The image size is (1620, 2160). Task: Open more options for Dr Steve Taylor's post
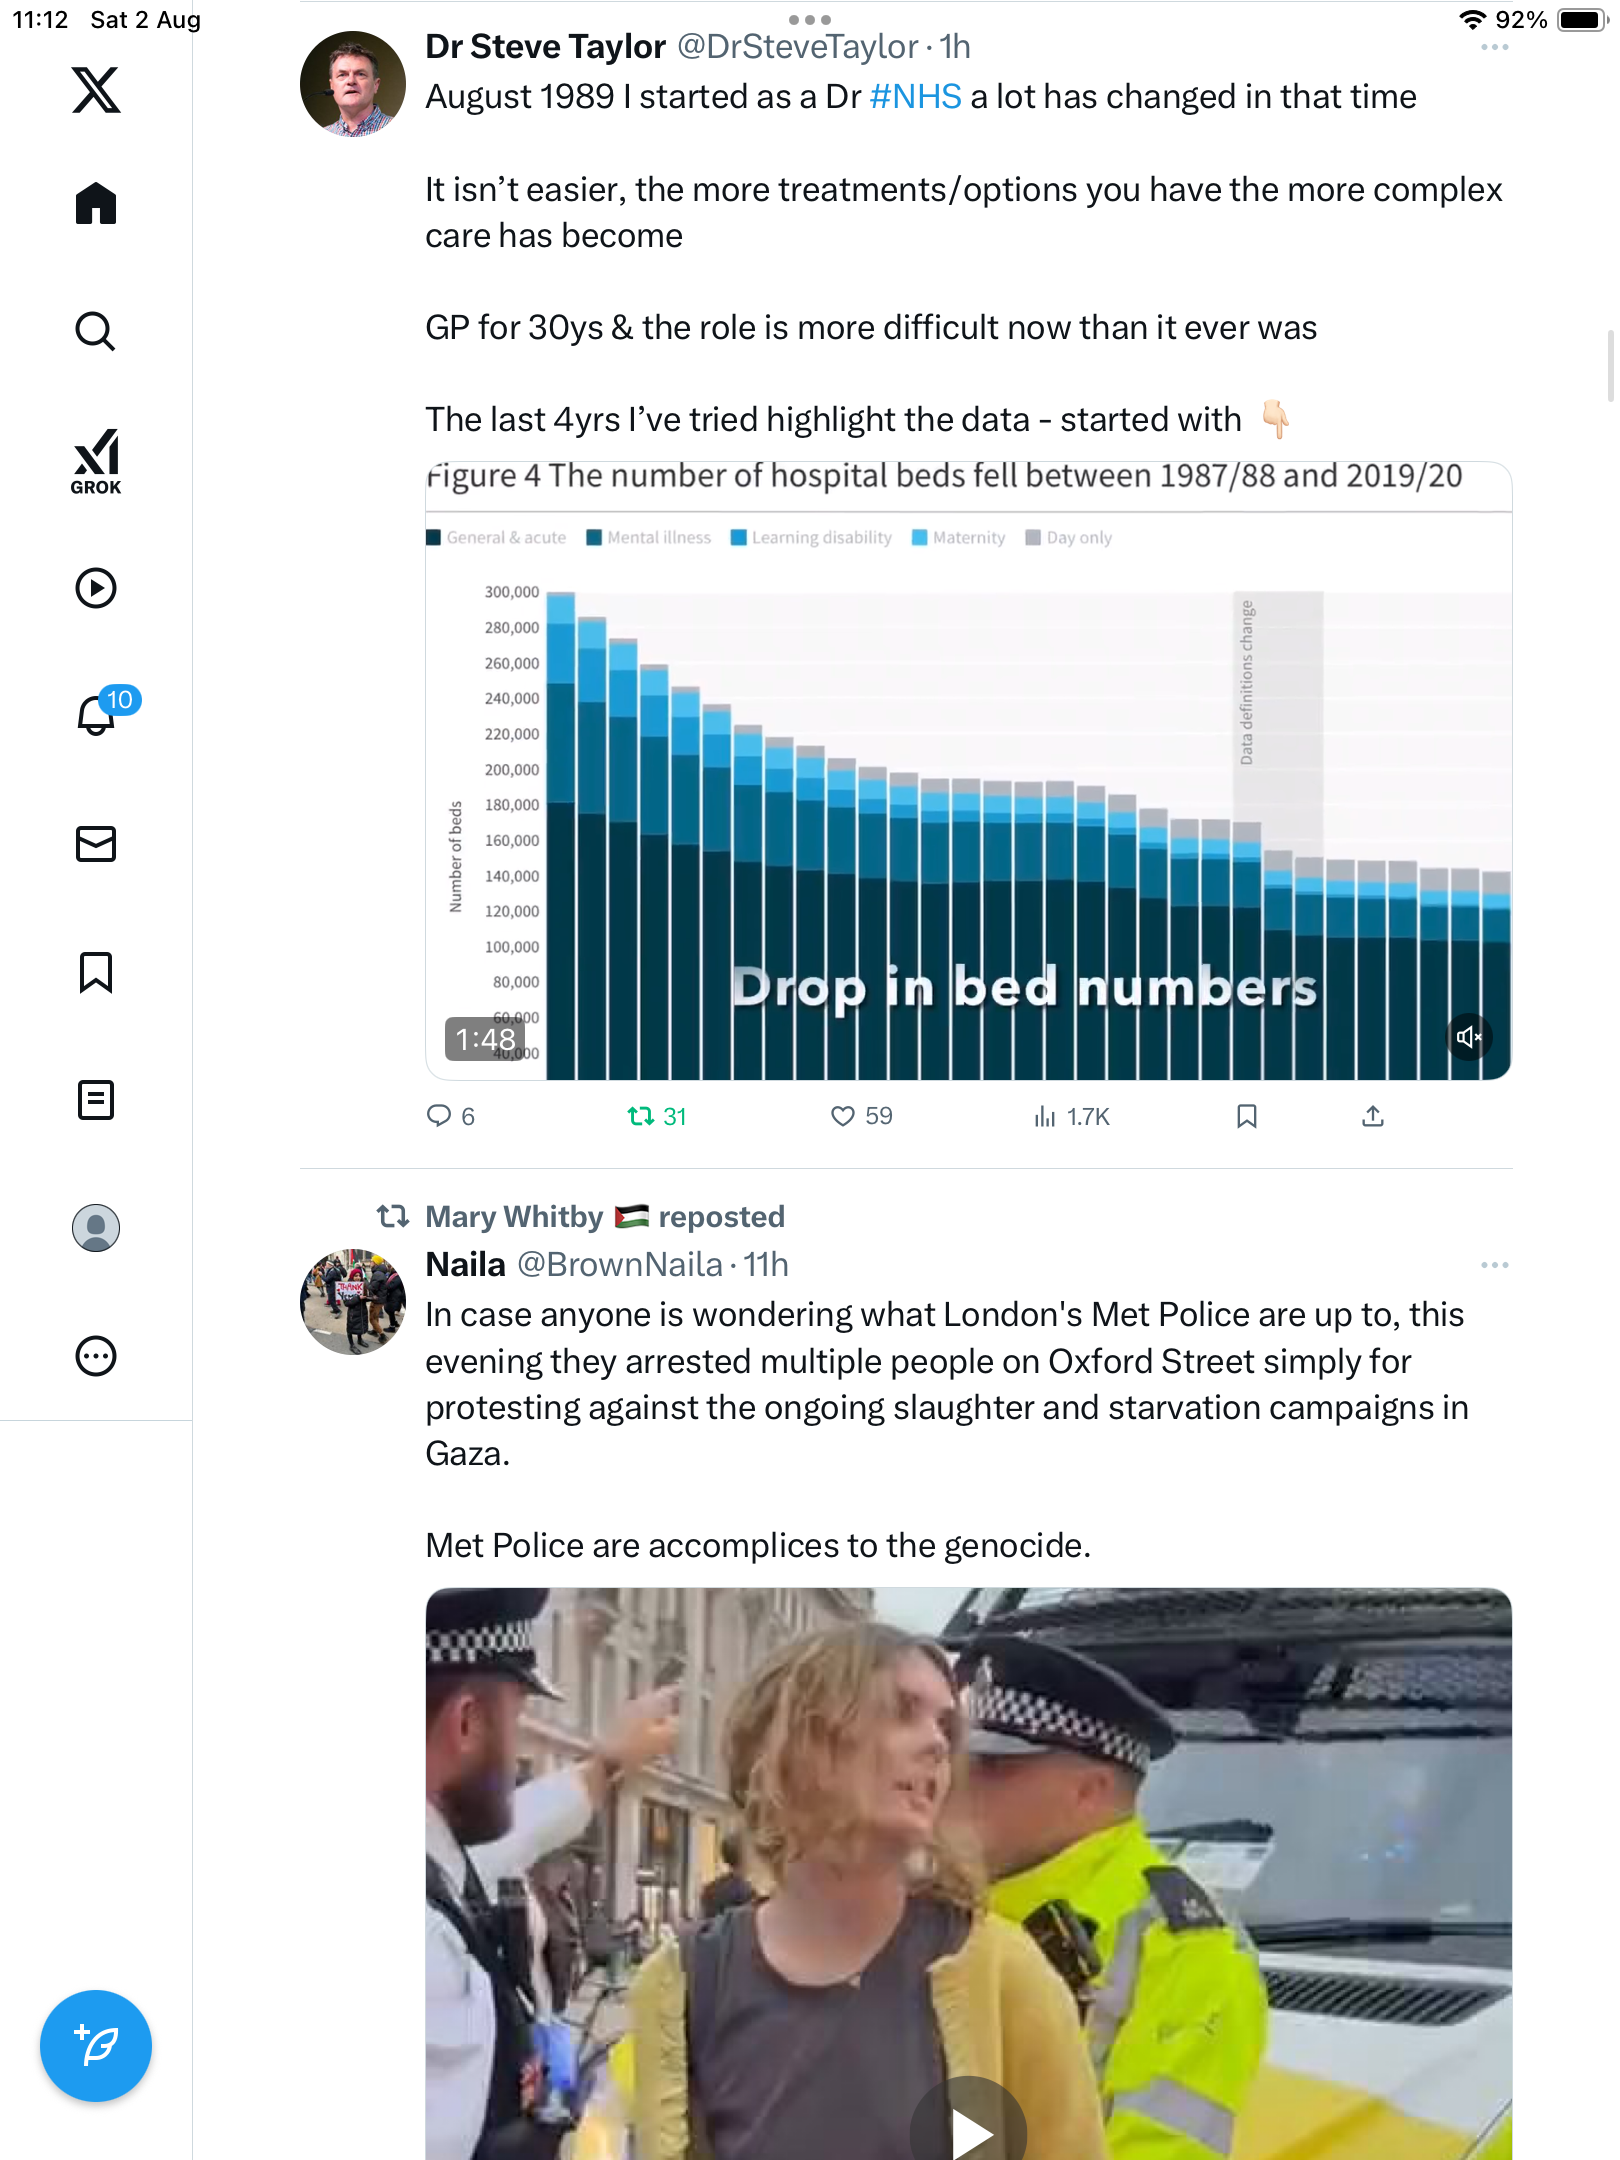pos(1494,47)
